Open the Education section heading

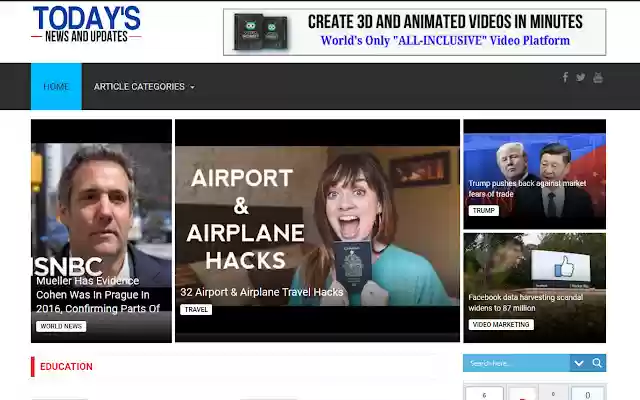pyautogui.click(x=66, y=367)
